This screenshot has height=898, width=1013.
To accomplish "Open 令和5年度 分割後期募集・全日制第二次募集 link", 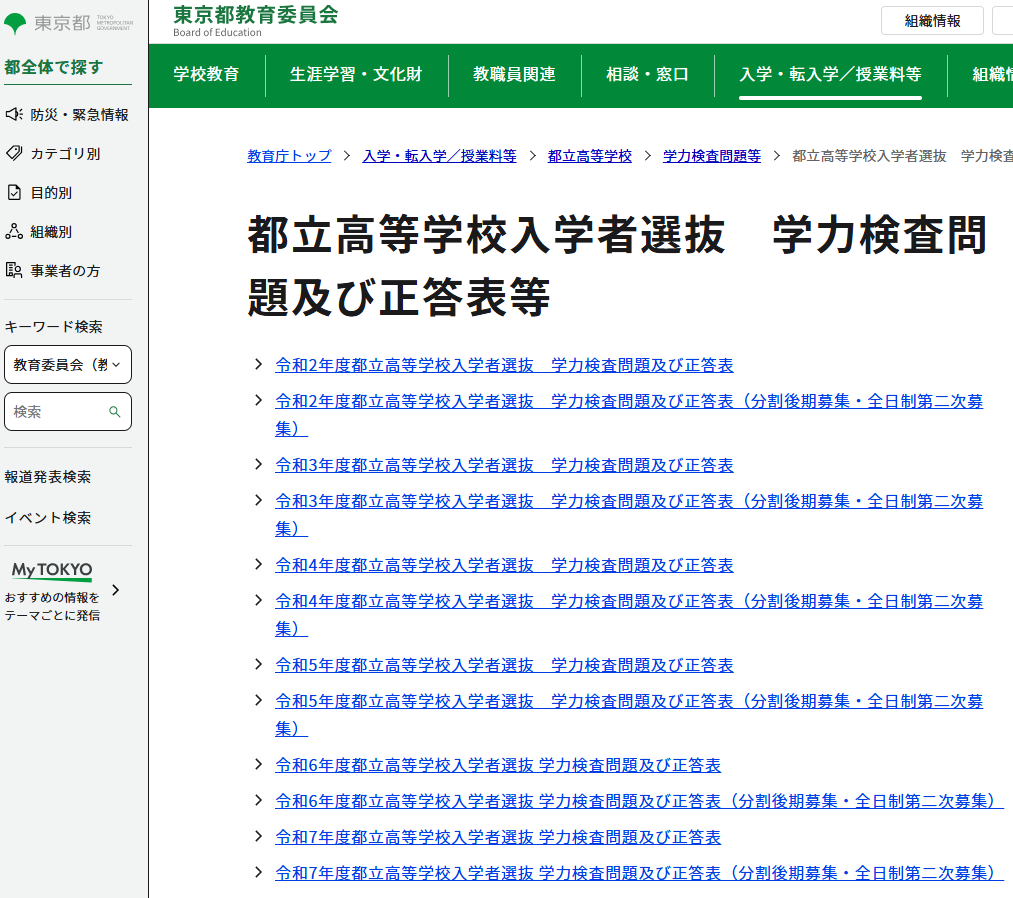I will 629,715.
